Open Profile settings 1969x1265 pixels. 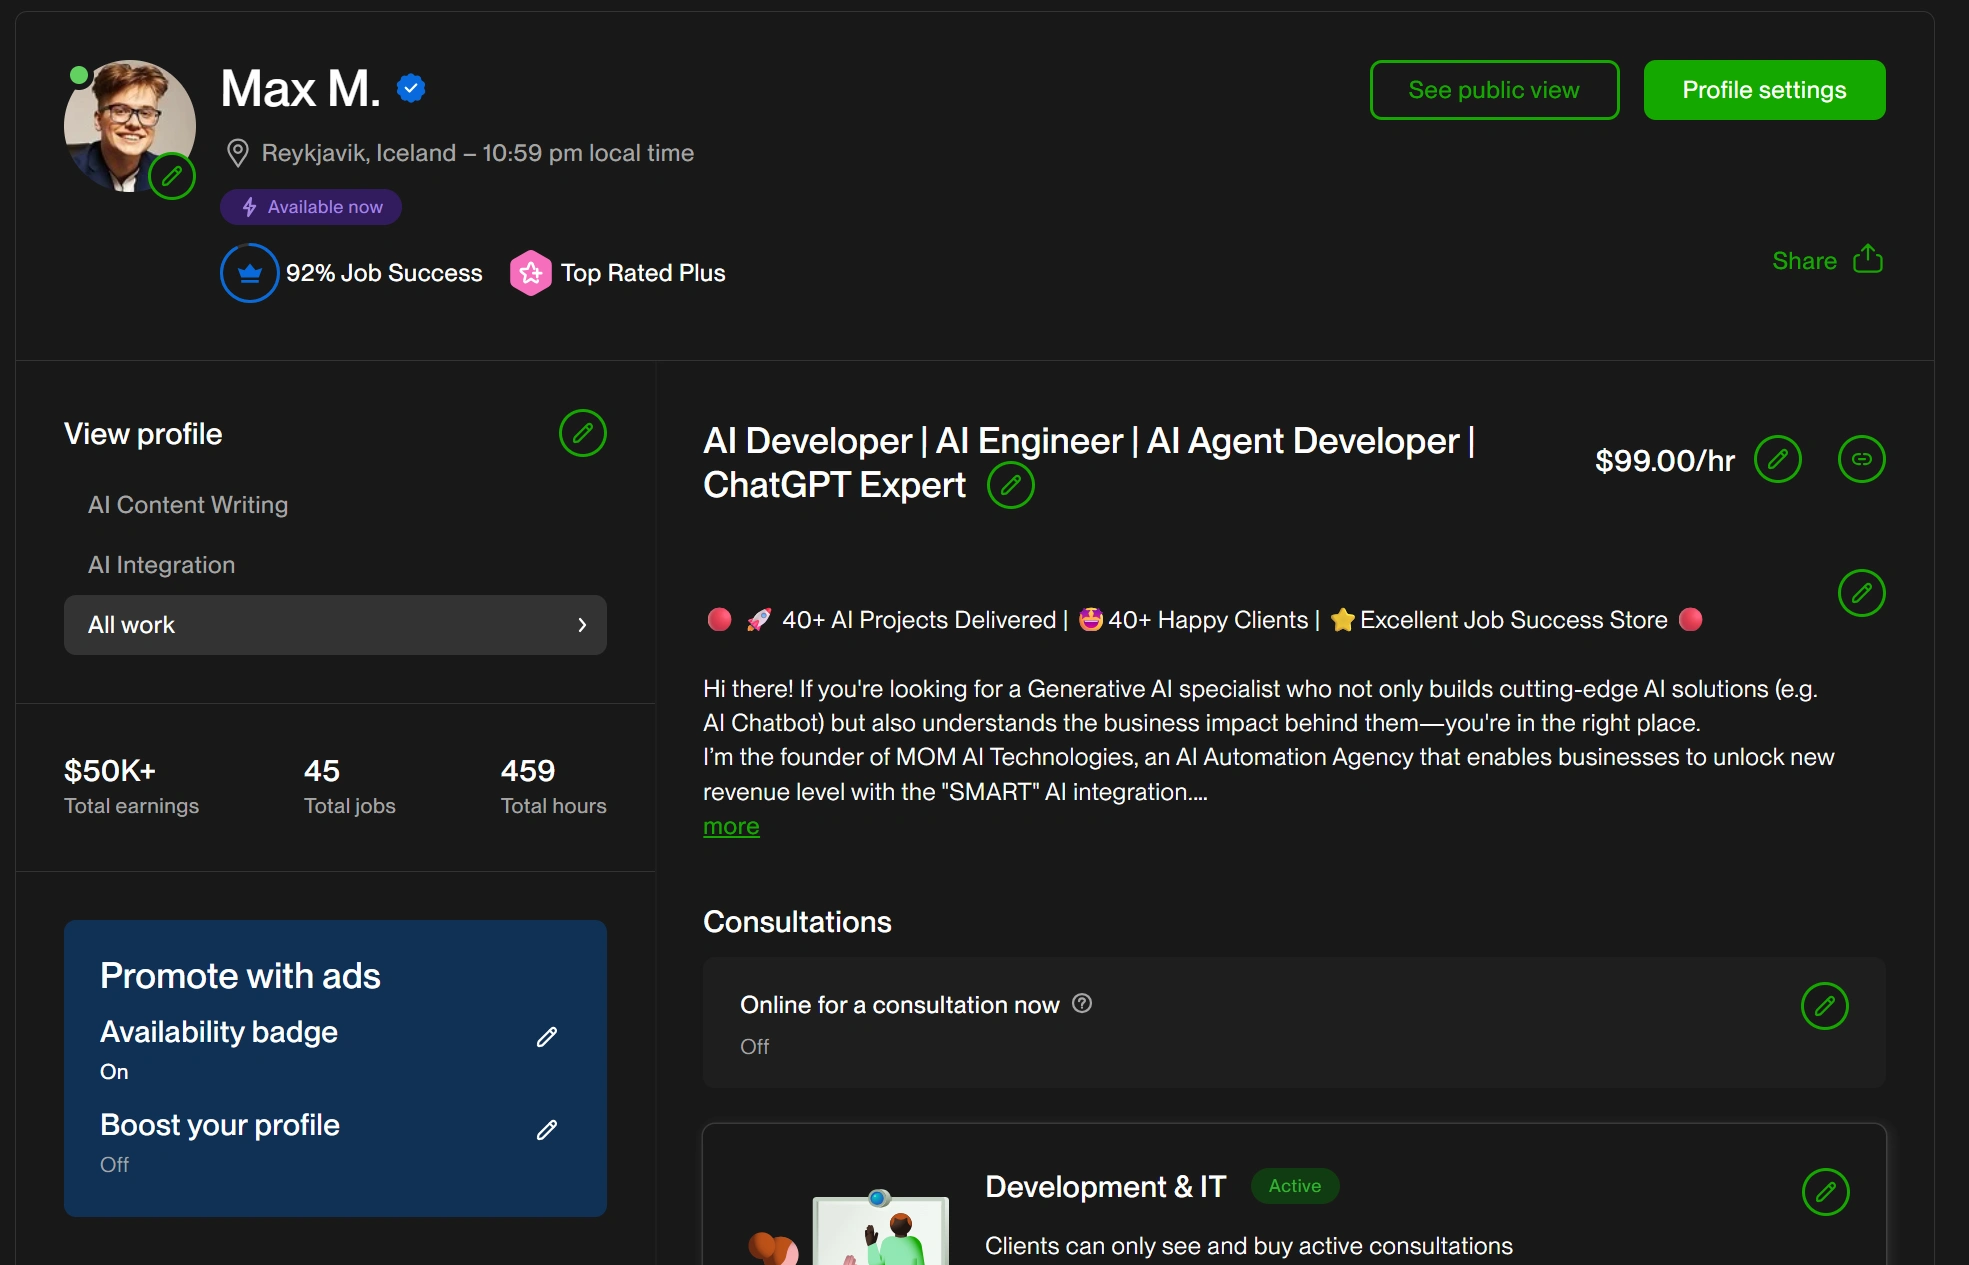[x=1764, y=90]
